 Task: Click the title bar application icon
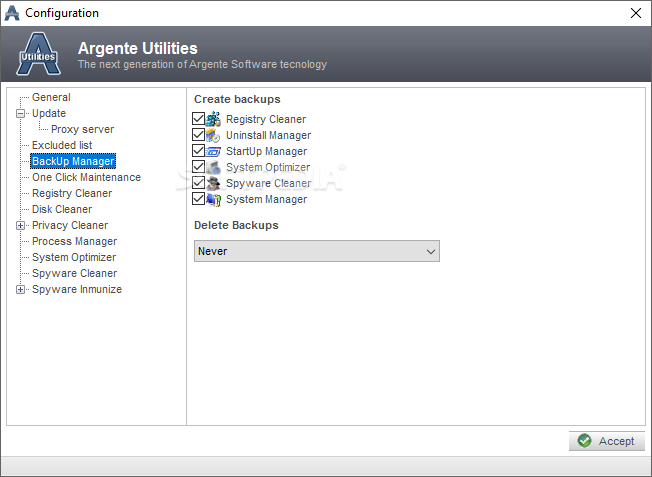tap(12, 13)
